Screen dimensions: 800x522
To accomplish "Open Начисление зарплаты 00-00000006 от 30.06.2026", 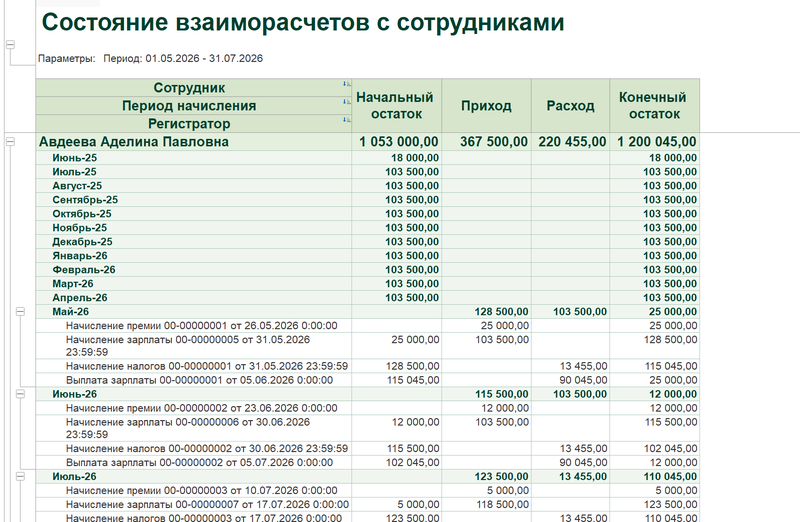I will [188, 428].
